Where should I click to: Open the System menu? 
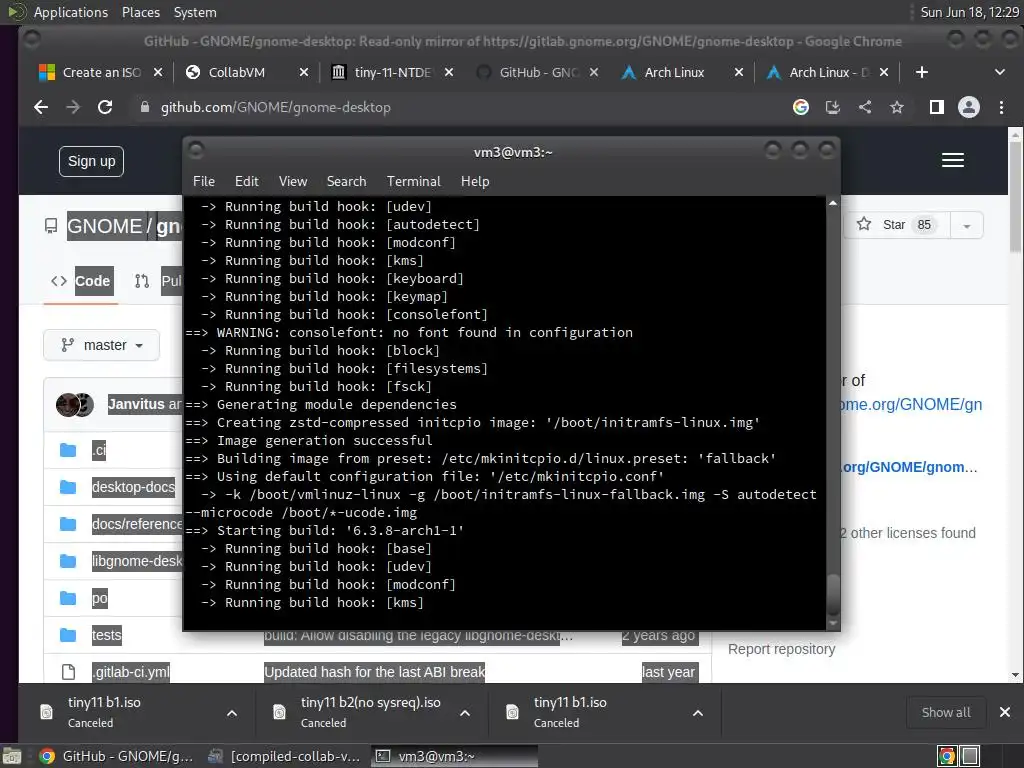pos(195,12)
